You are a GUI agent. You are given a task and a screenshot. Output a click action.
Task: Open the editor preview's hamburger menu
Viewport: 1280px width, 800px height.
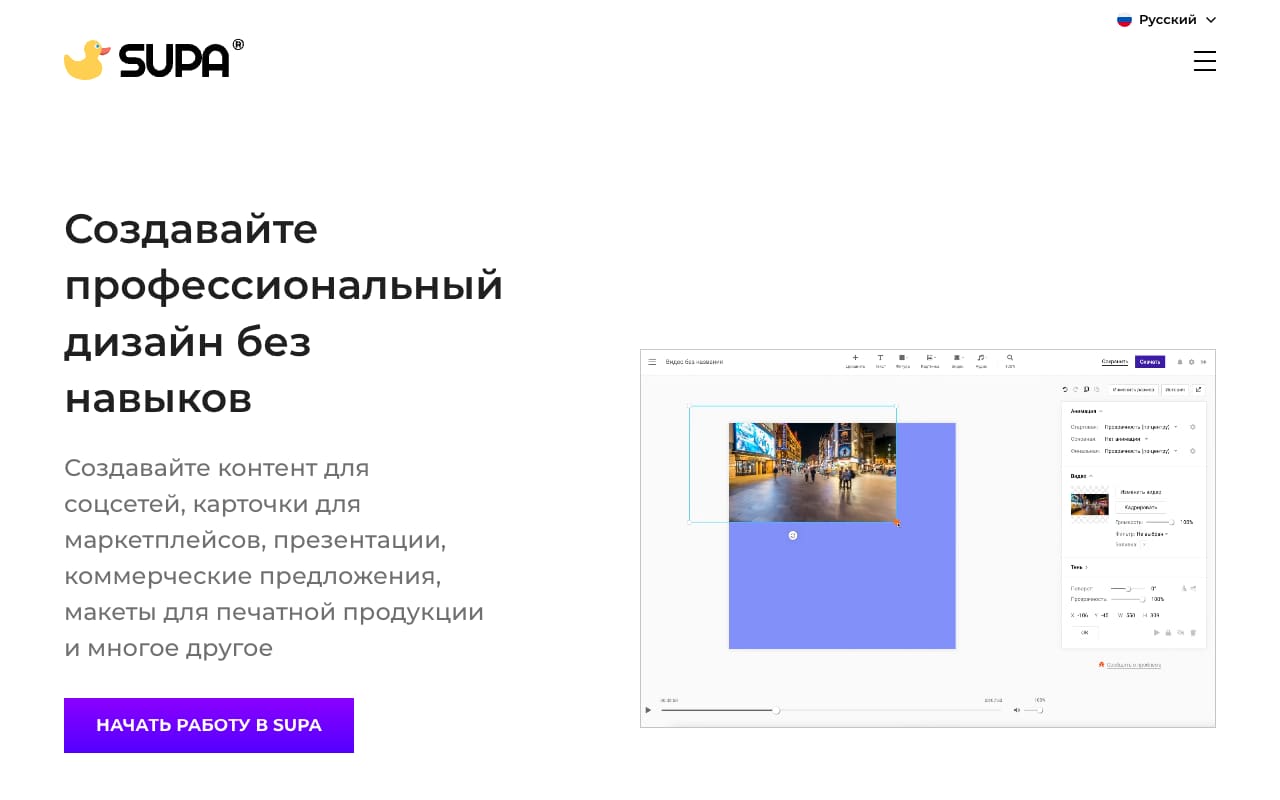tap(652, 362)
